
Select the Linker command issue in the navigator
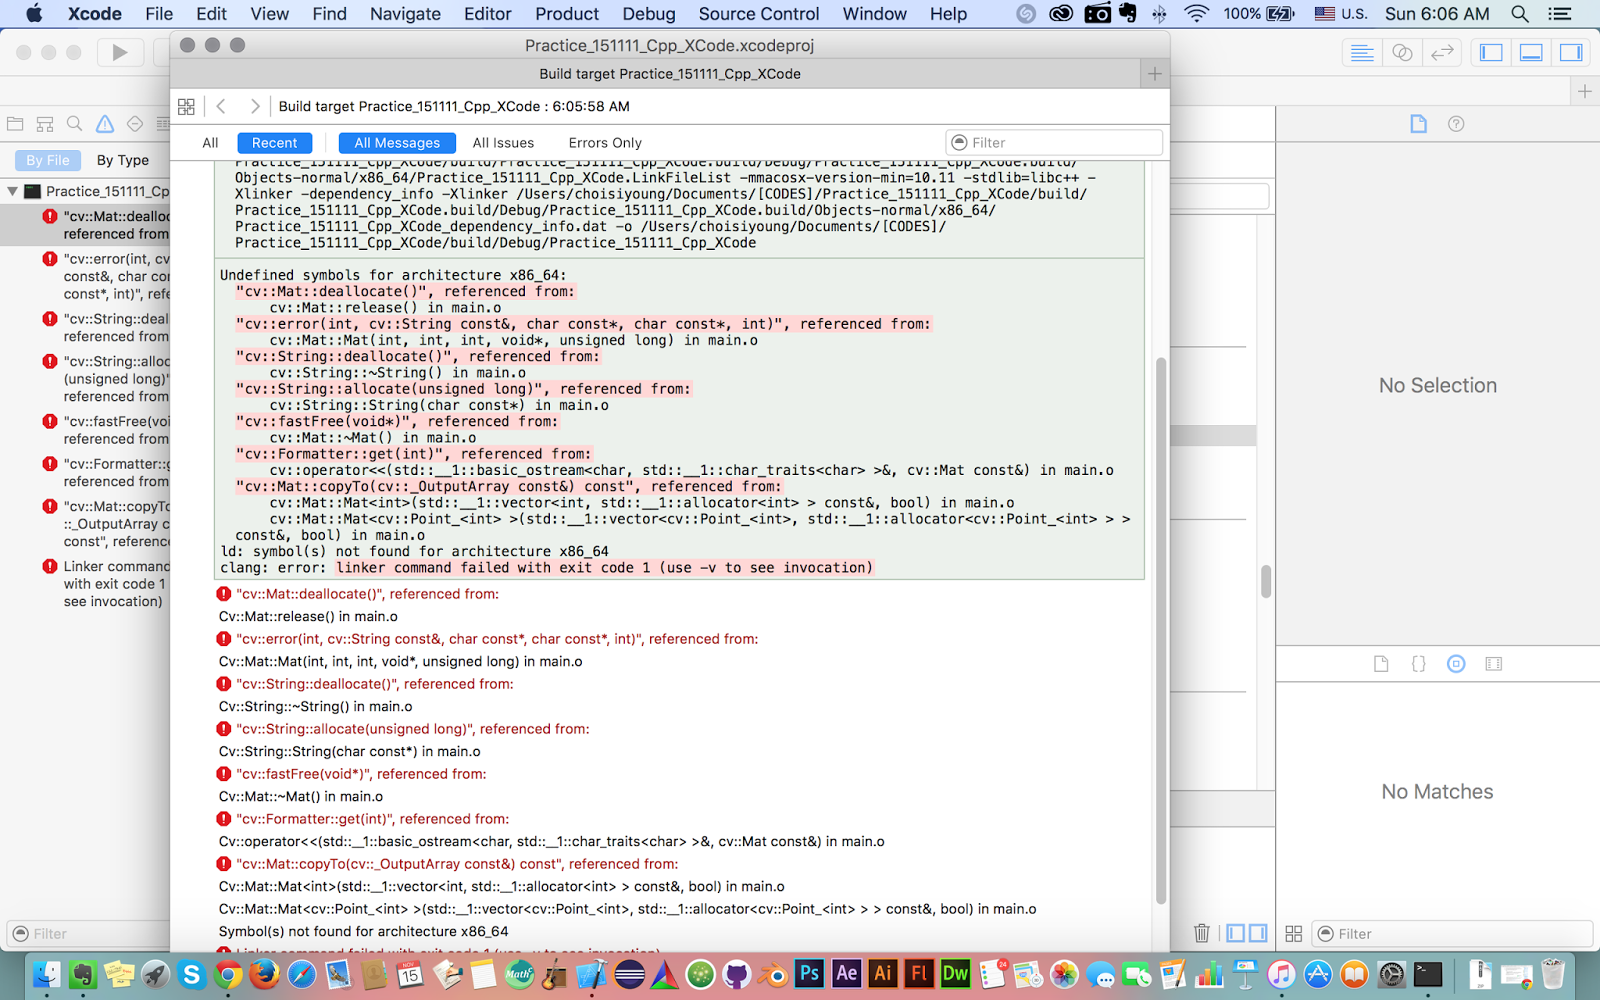click(x=105, y=584)
